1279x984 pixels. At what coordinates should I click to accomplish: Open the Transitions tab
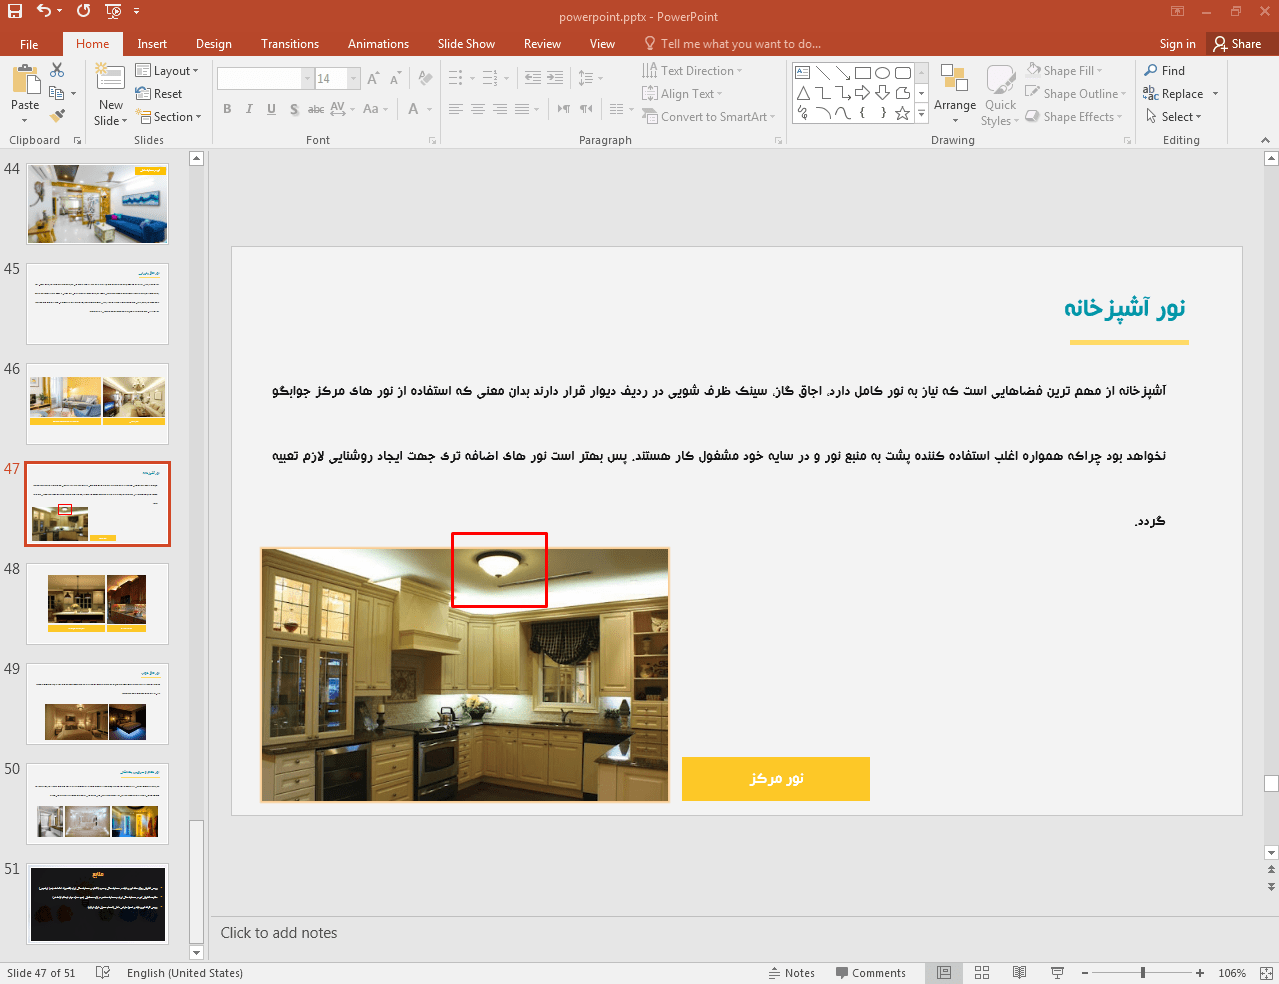(x=289, y=44)
